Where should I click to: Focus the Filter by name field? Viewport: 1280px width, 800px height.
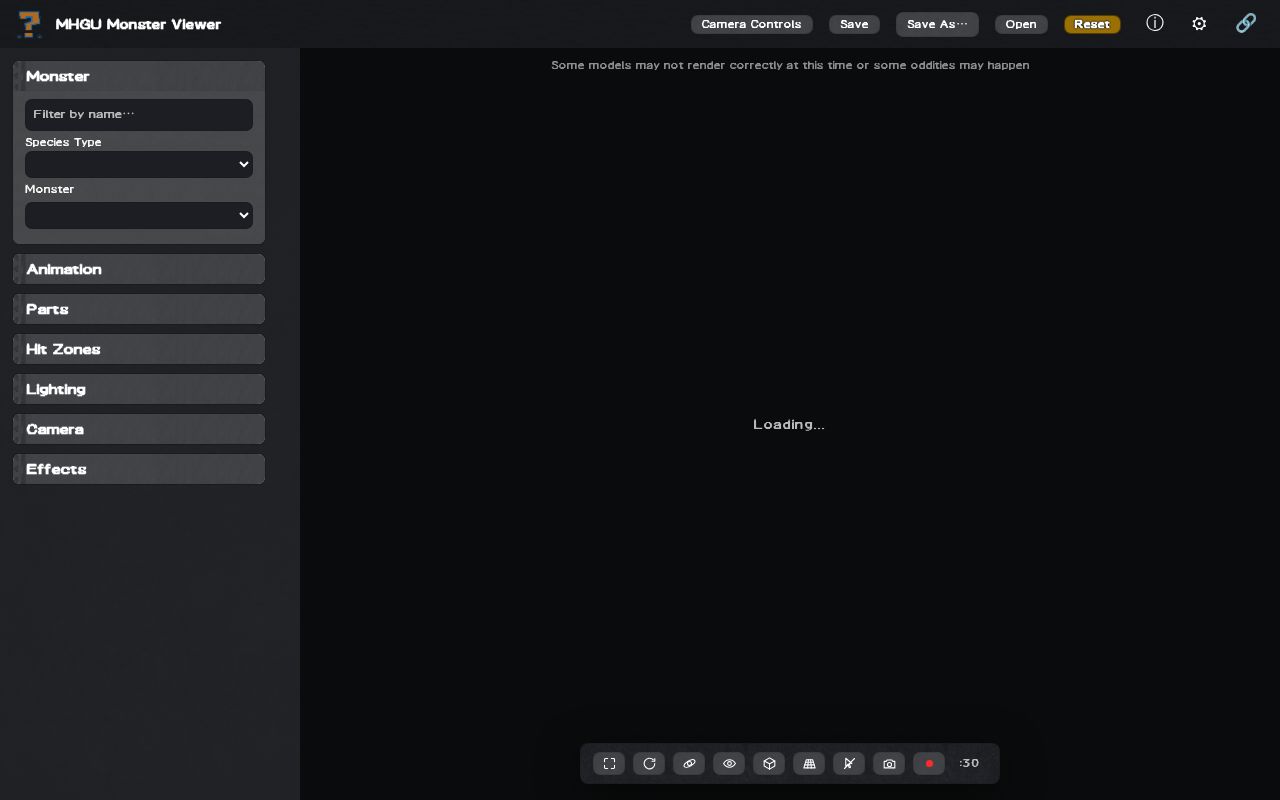[x=139, y=114]
